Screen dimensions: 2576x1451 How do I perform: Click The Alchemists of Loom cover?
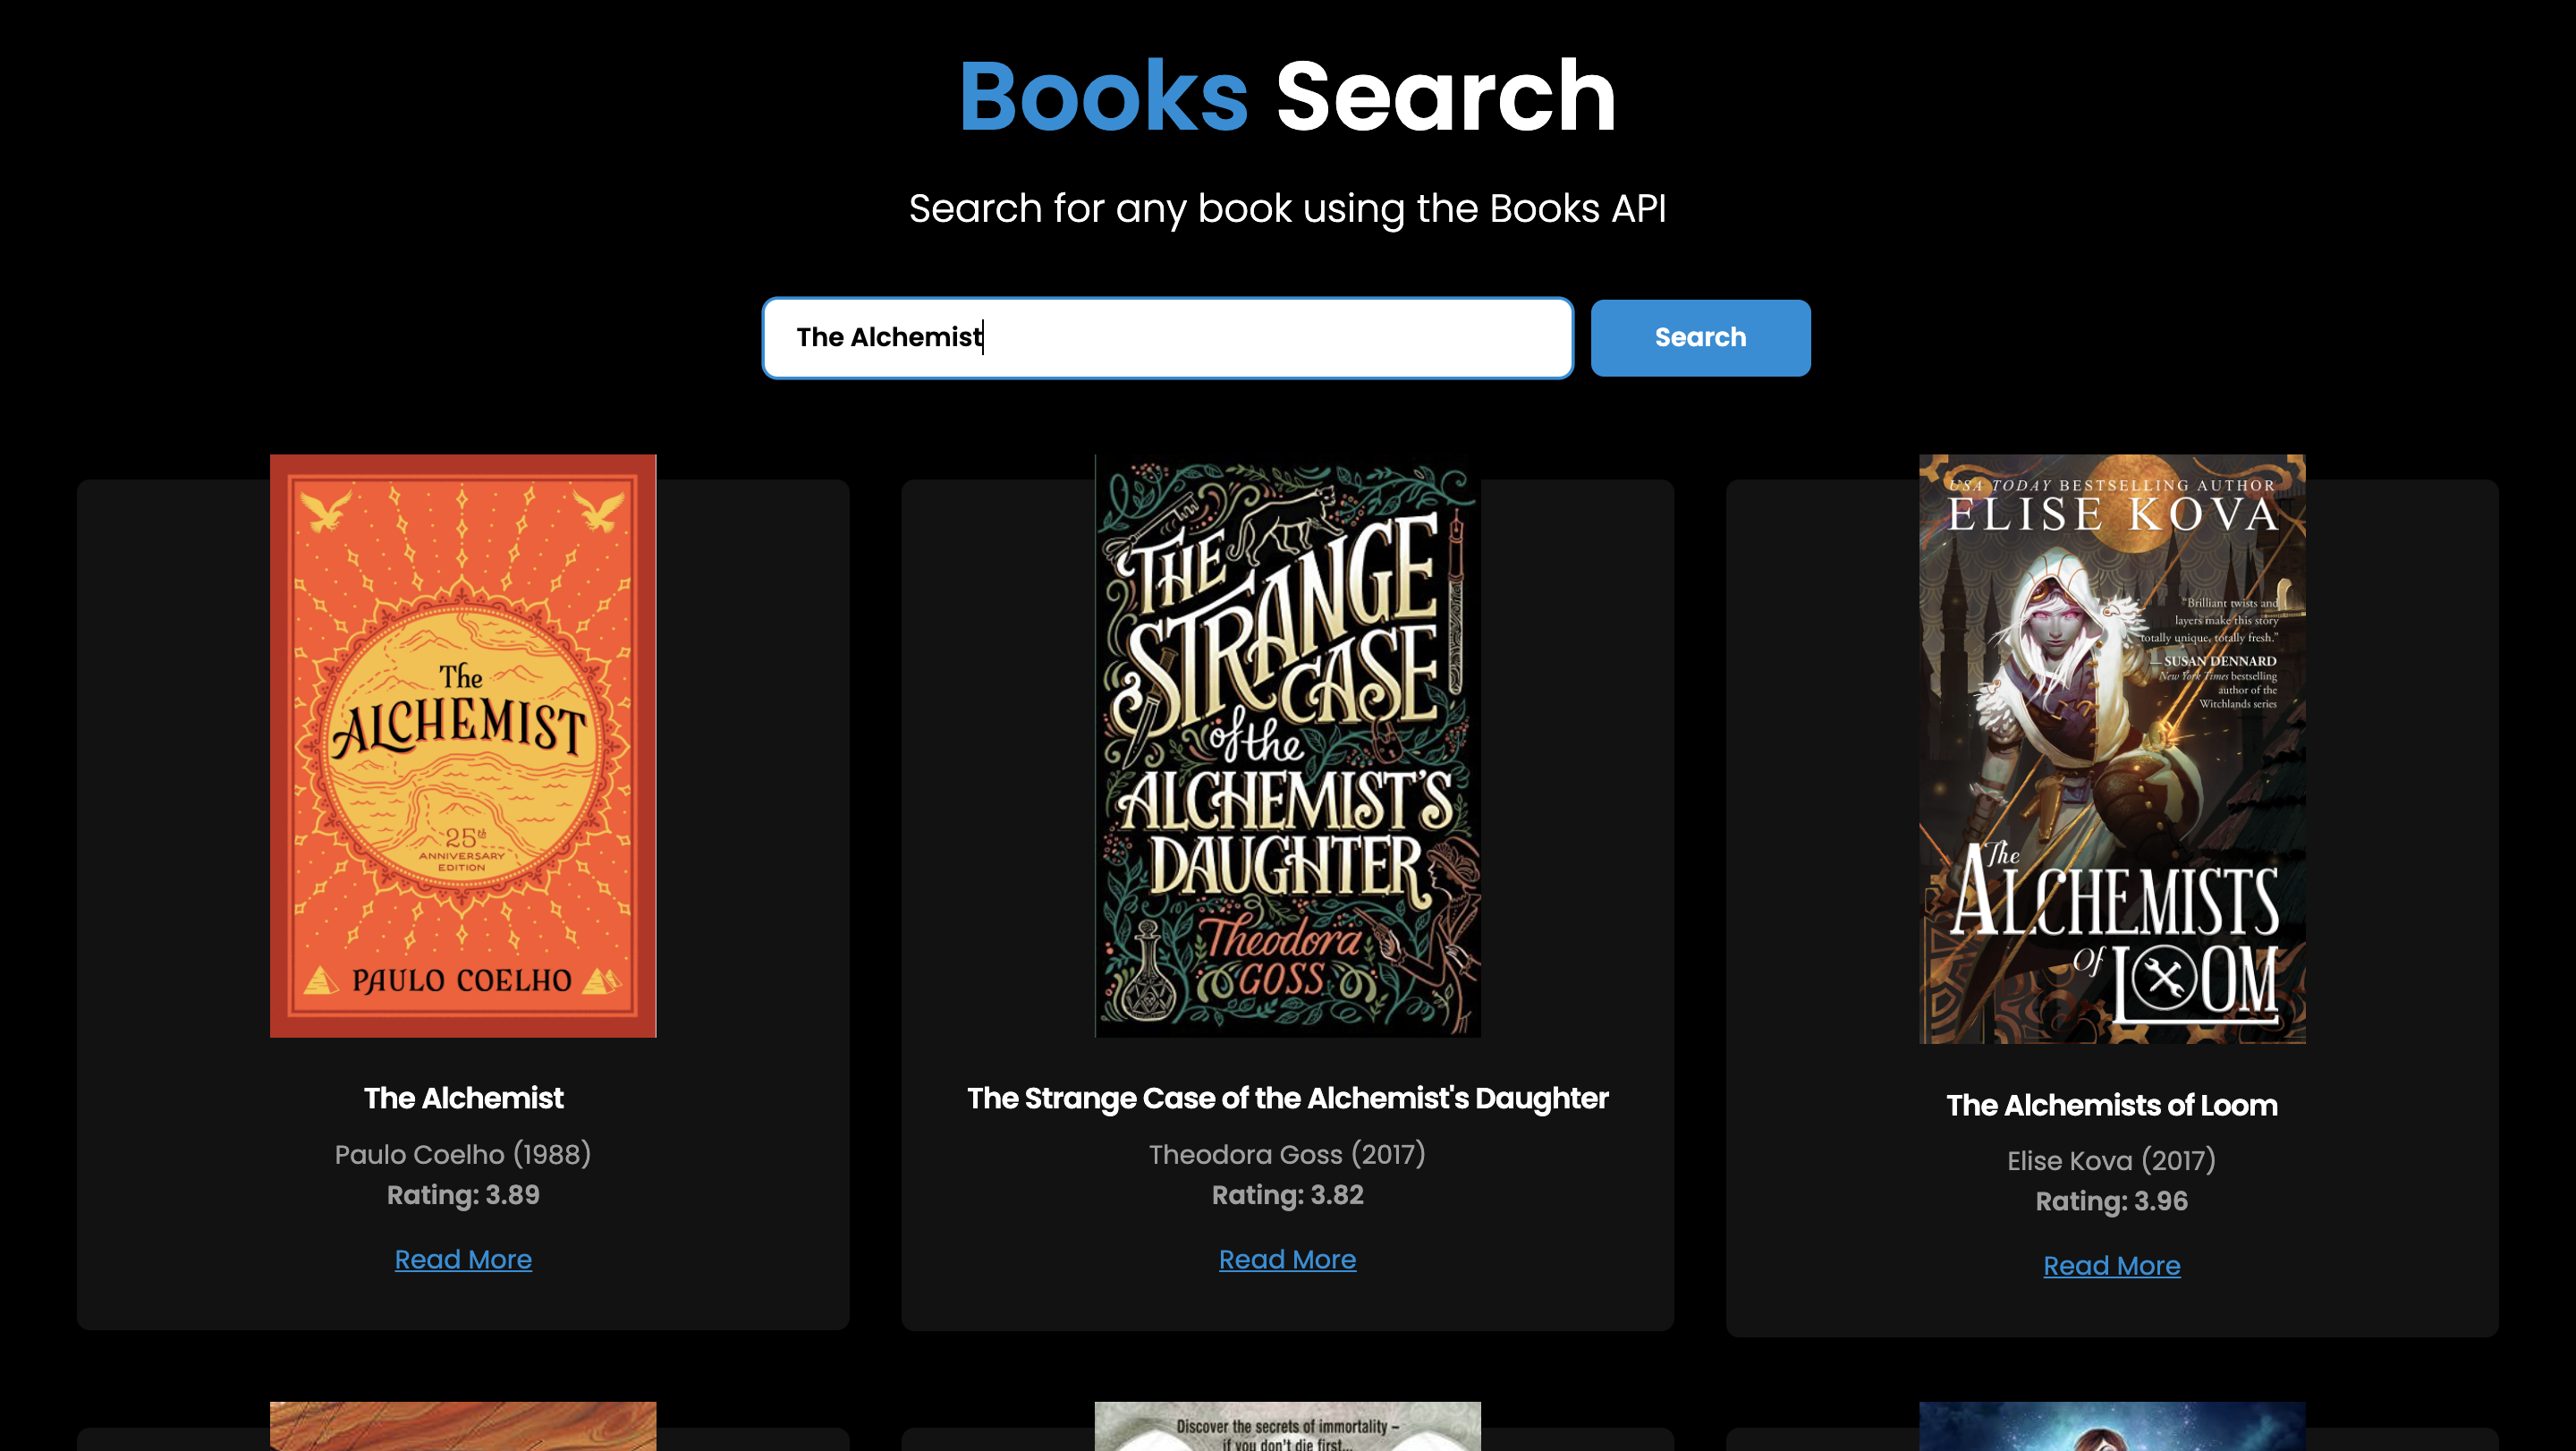(x=2111, y=749)
